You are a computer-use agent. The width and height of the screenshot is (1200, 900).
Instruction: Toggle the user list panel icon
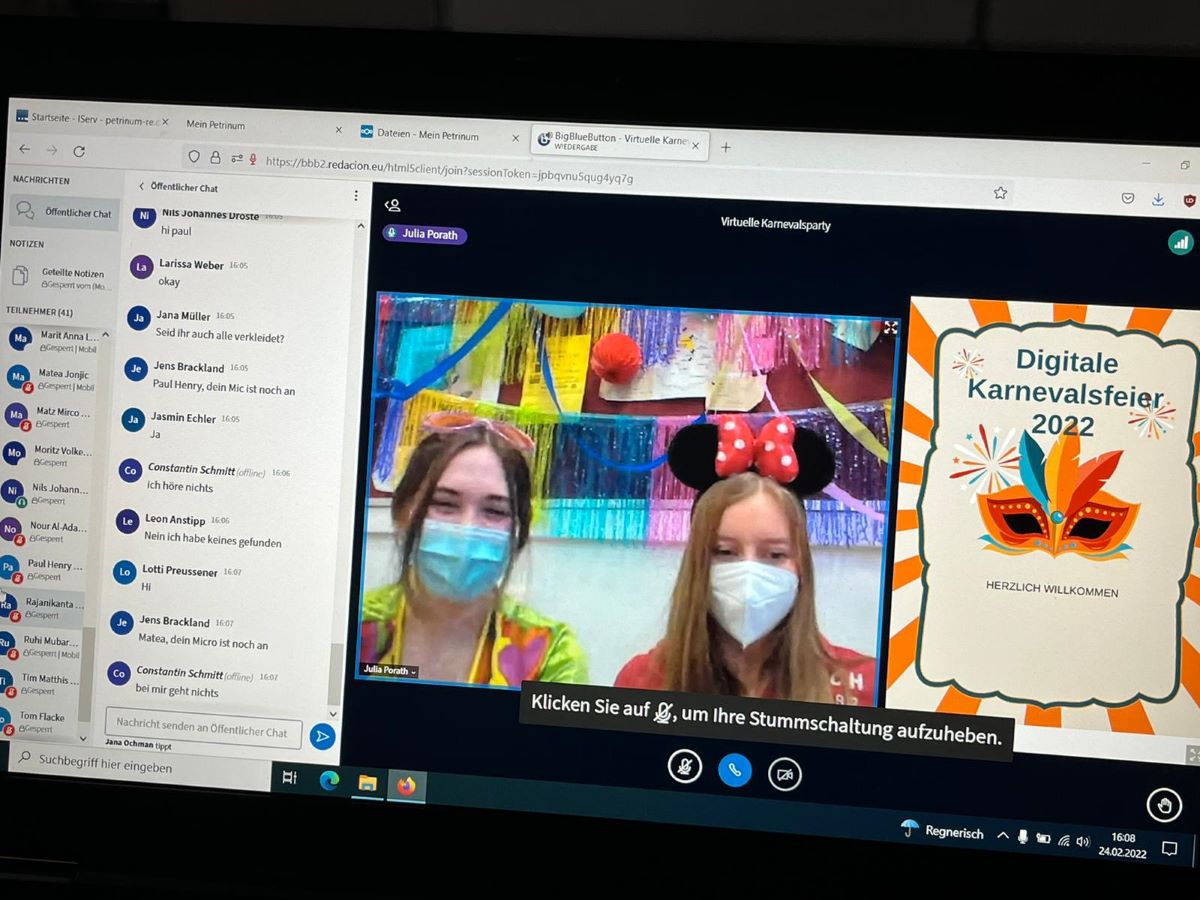coord(393,205)
